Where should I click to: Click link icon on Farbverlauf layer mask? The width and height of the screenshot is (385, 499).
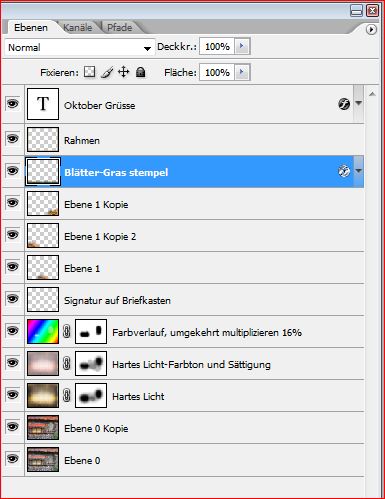[x=67, y=332]
